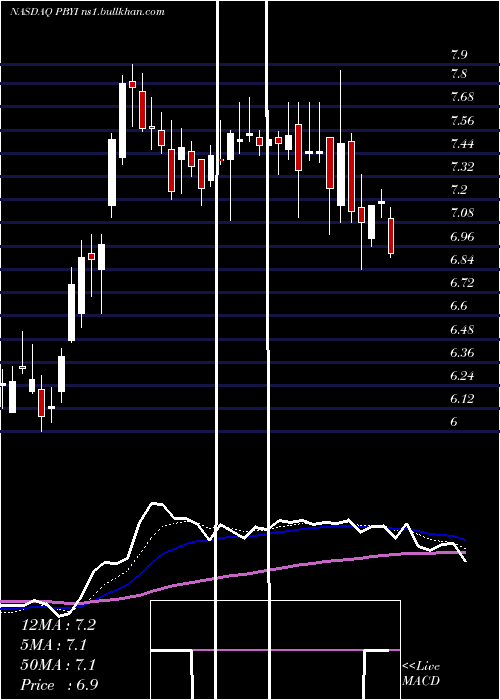Screen dimensions: 500x700
Task: Click the <<Live MACD label
Action: tap(421, 673)
